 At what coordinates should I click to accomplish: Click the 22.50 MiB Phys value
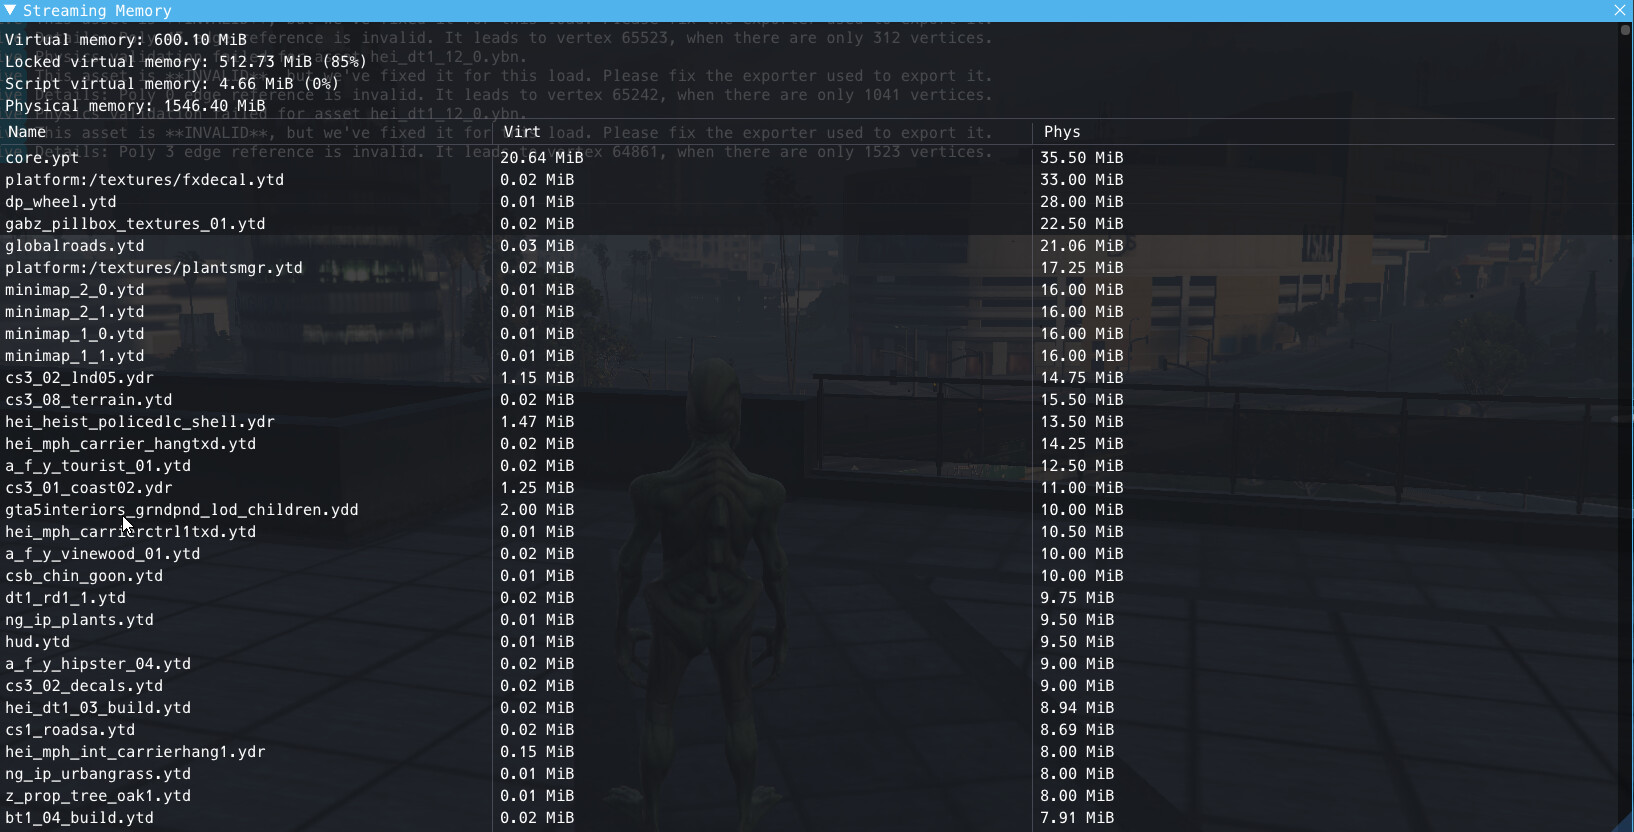[1082, 224]
